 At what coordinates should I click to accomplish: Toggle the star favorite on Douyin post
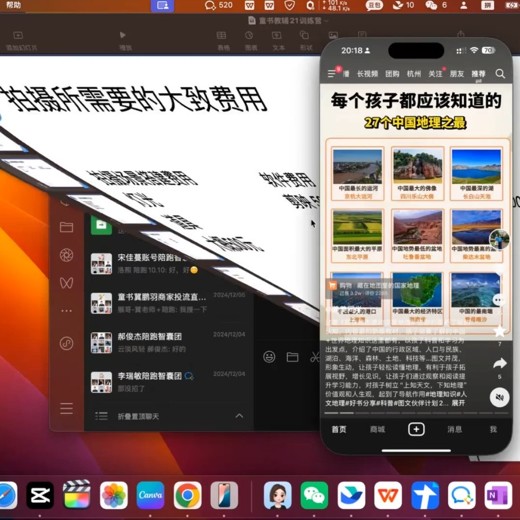pyautogui.click(x=500, y=331)
